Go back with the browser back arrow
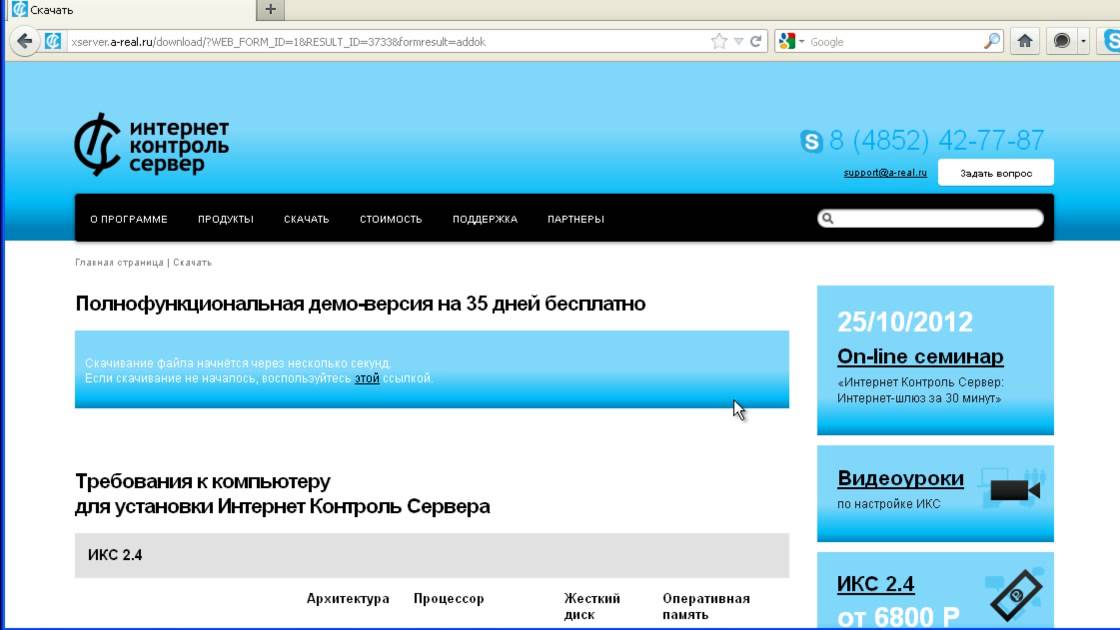The image size is (1120, 630). tap(24, 41)
